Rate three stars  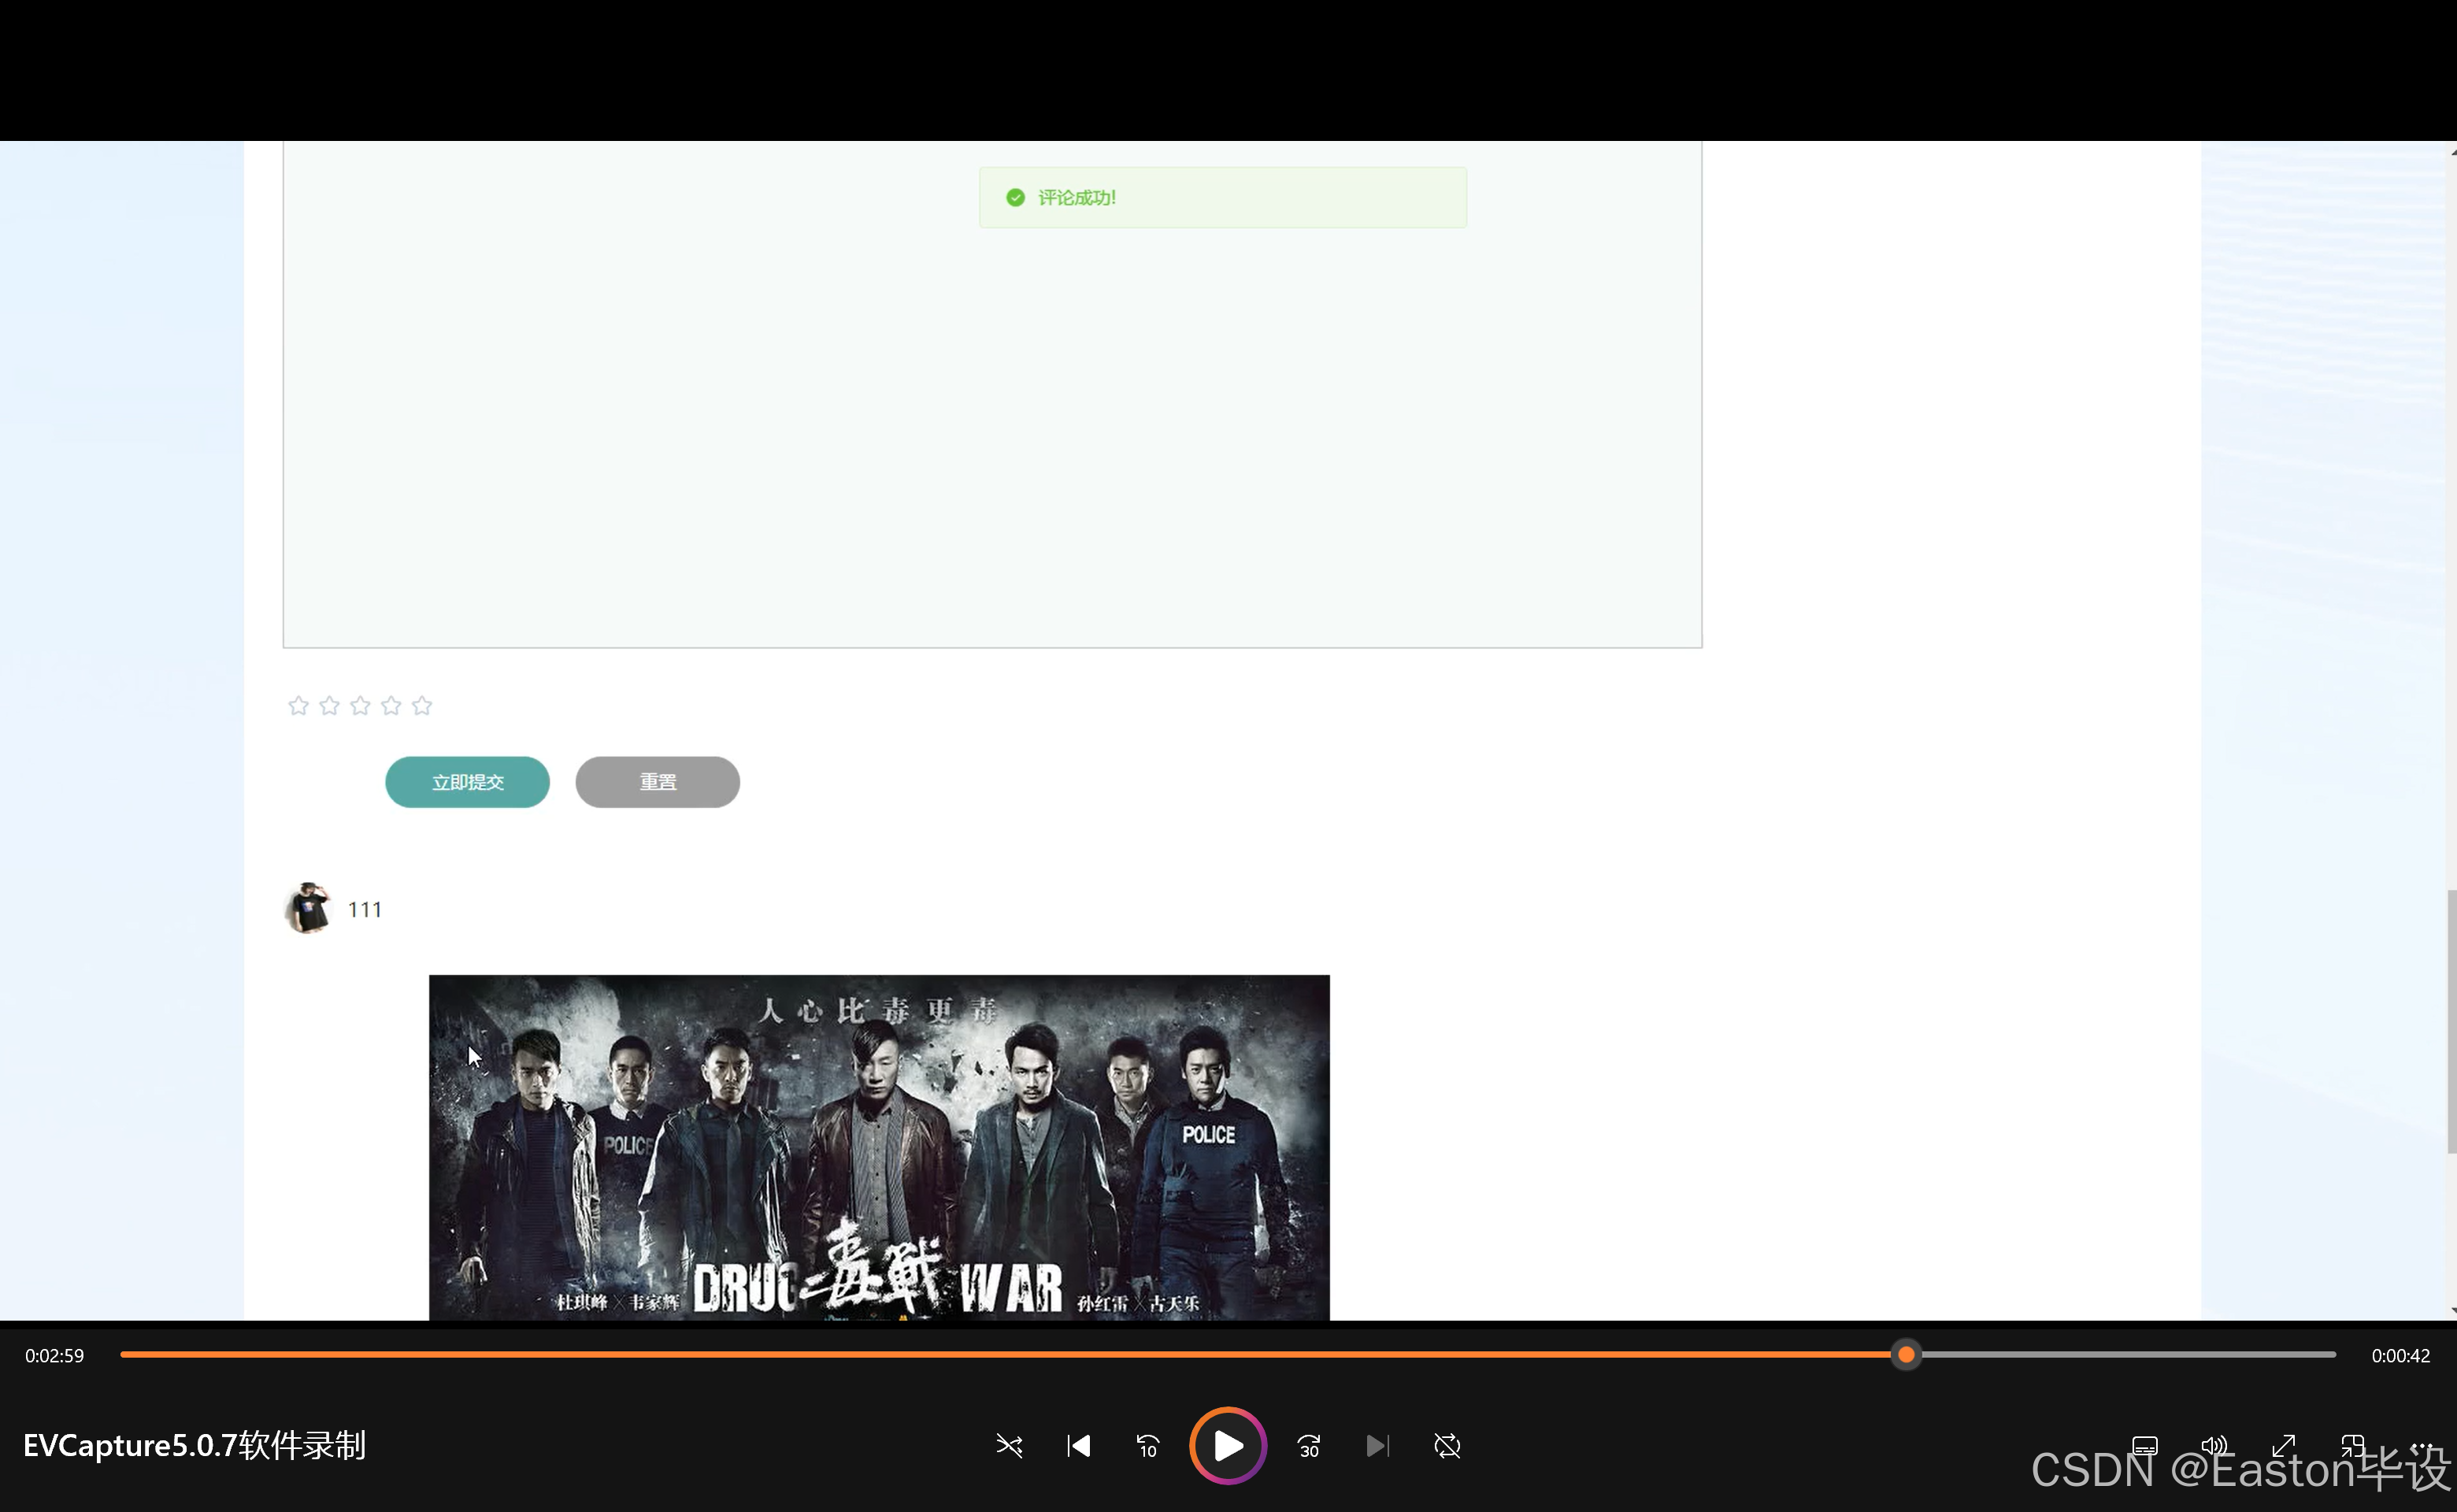(360, 706)
